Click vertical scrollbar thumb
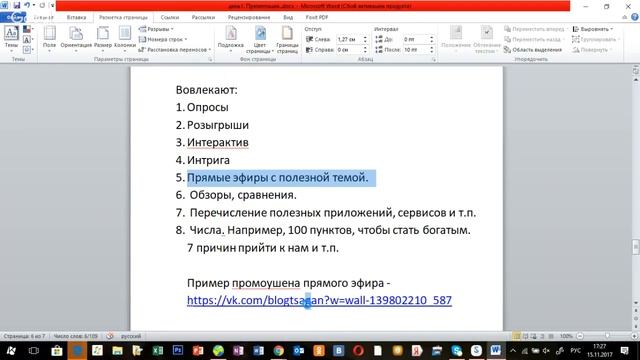 [636, 247]
